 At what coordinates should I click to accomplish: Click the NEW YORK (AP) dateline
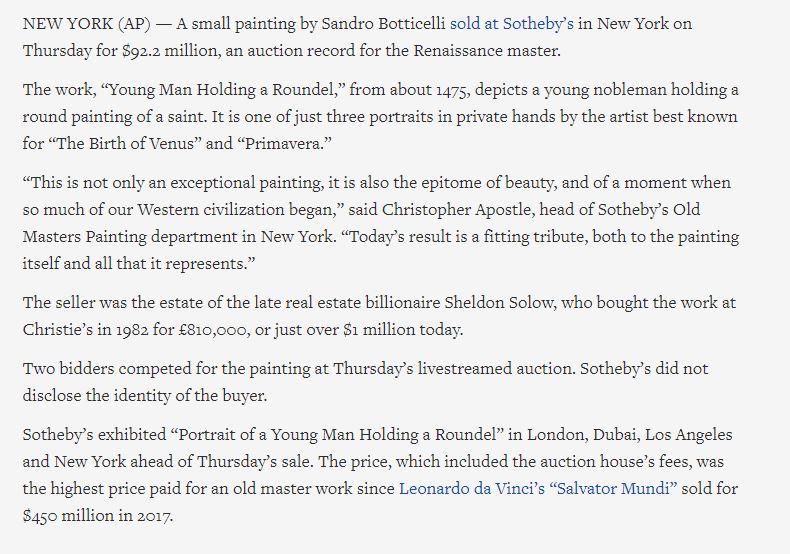86,24
